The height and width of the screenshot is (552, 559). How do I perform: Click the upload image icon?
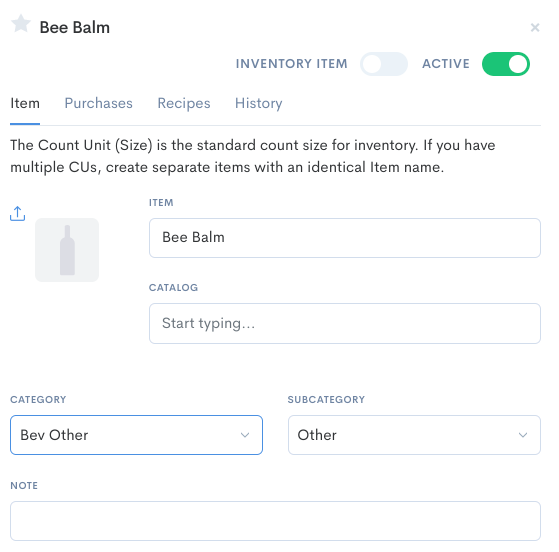(17, 214)
